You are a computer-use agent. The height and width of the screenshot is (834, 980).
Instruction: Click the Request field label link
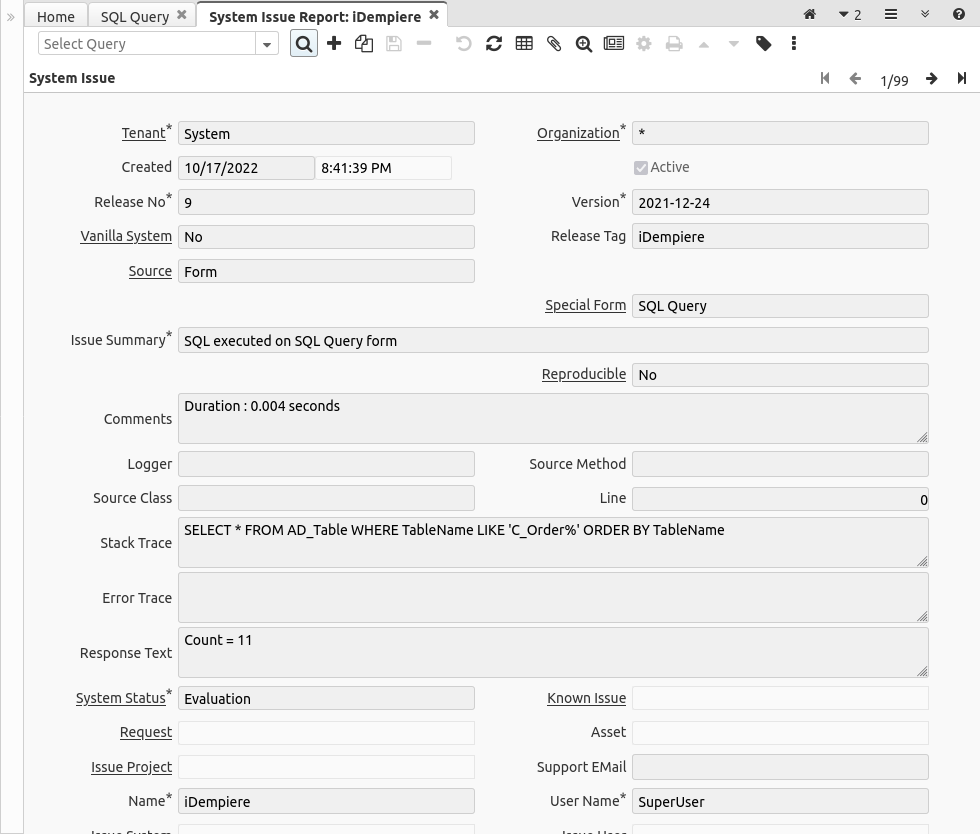(145, 732)
